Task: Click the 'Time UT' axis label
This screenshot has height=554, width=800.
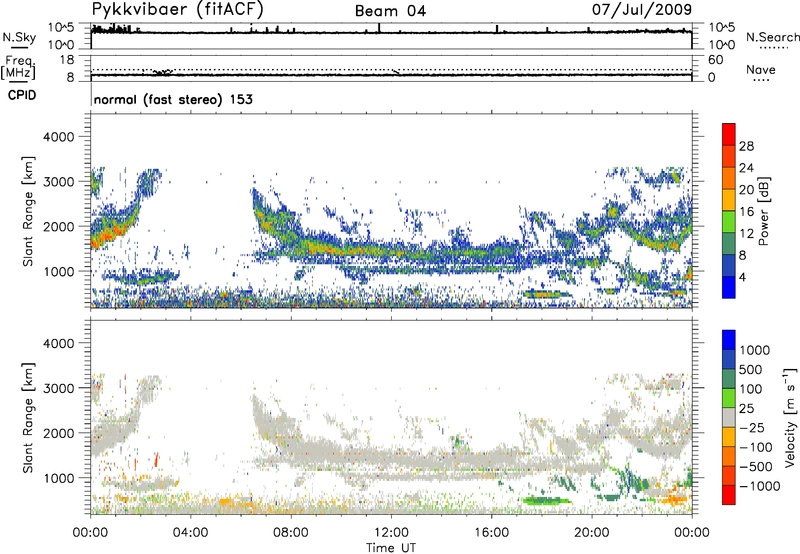Action: 391,548
